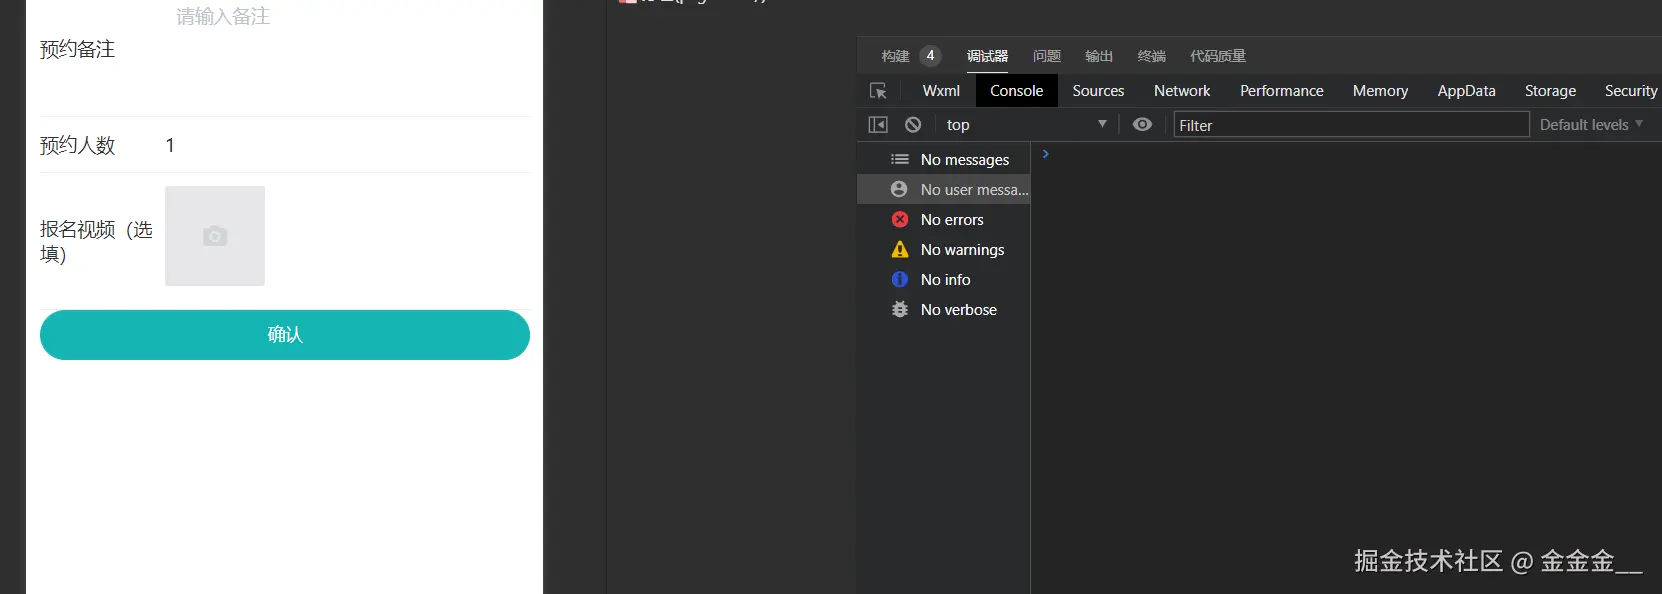The width and height of the screenshot is (1662, 594).
Task: Switch to the 问题 tab
Action: [1047, 56]
